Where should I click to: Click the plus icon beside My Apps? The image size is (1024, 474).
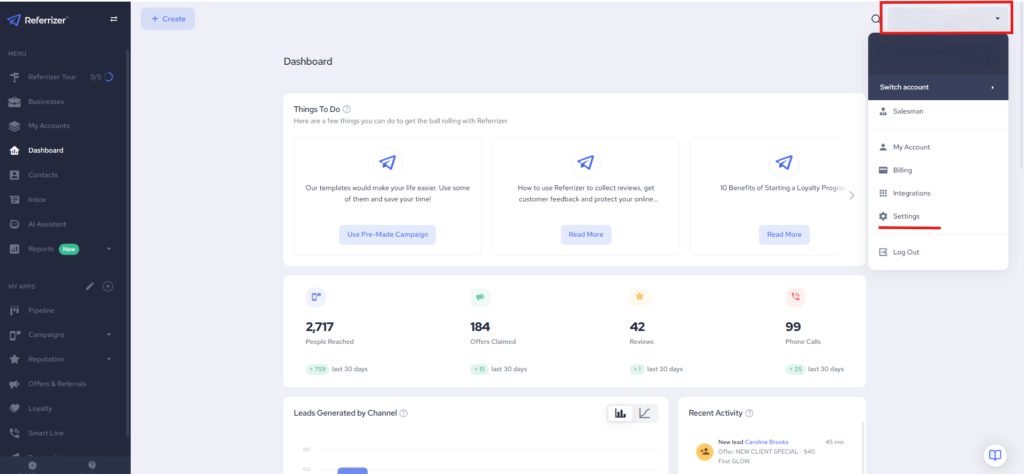pos(108,286)
